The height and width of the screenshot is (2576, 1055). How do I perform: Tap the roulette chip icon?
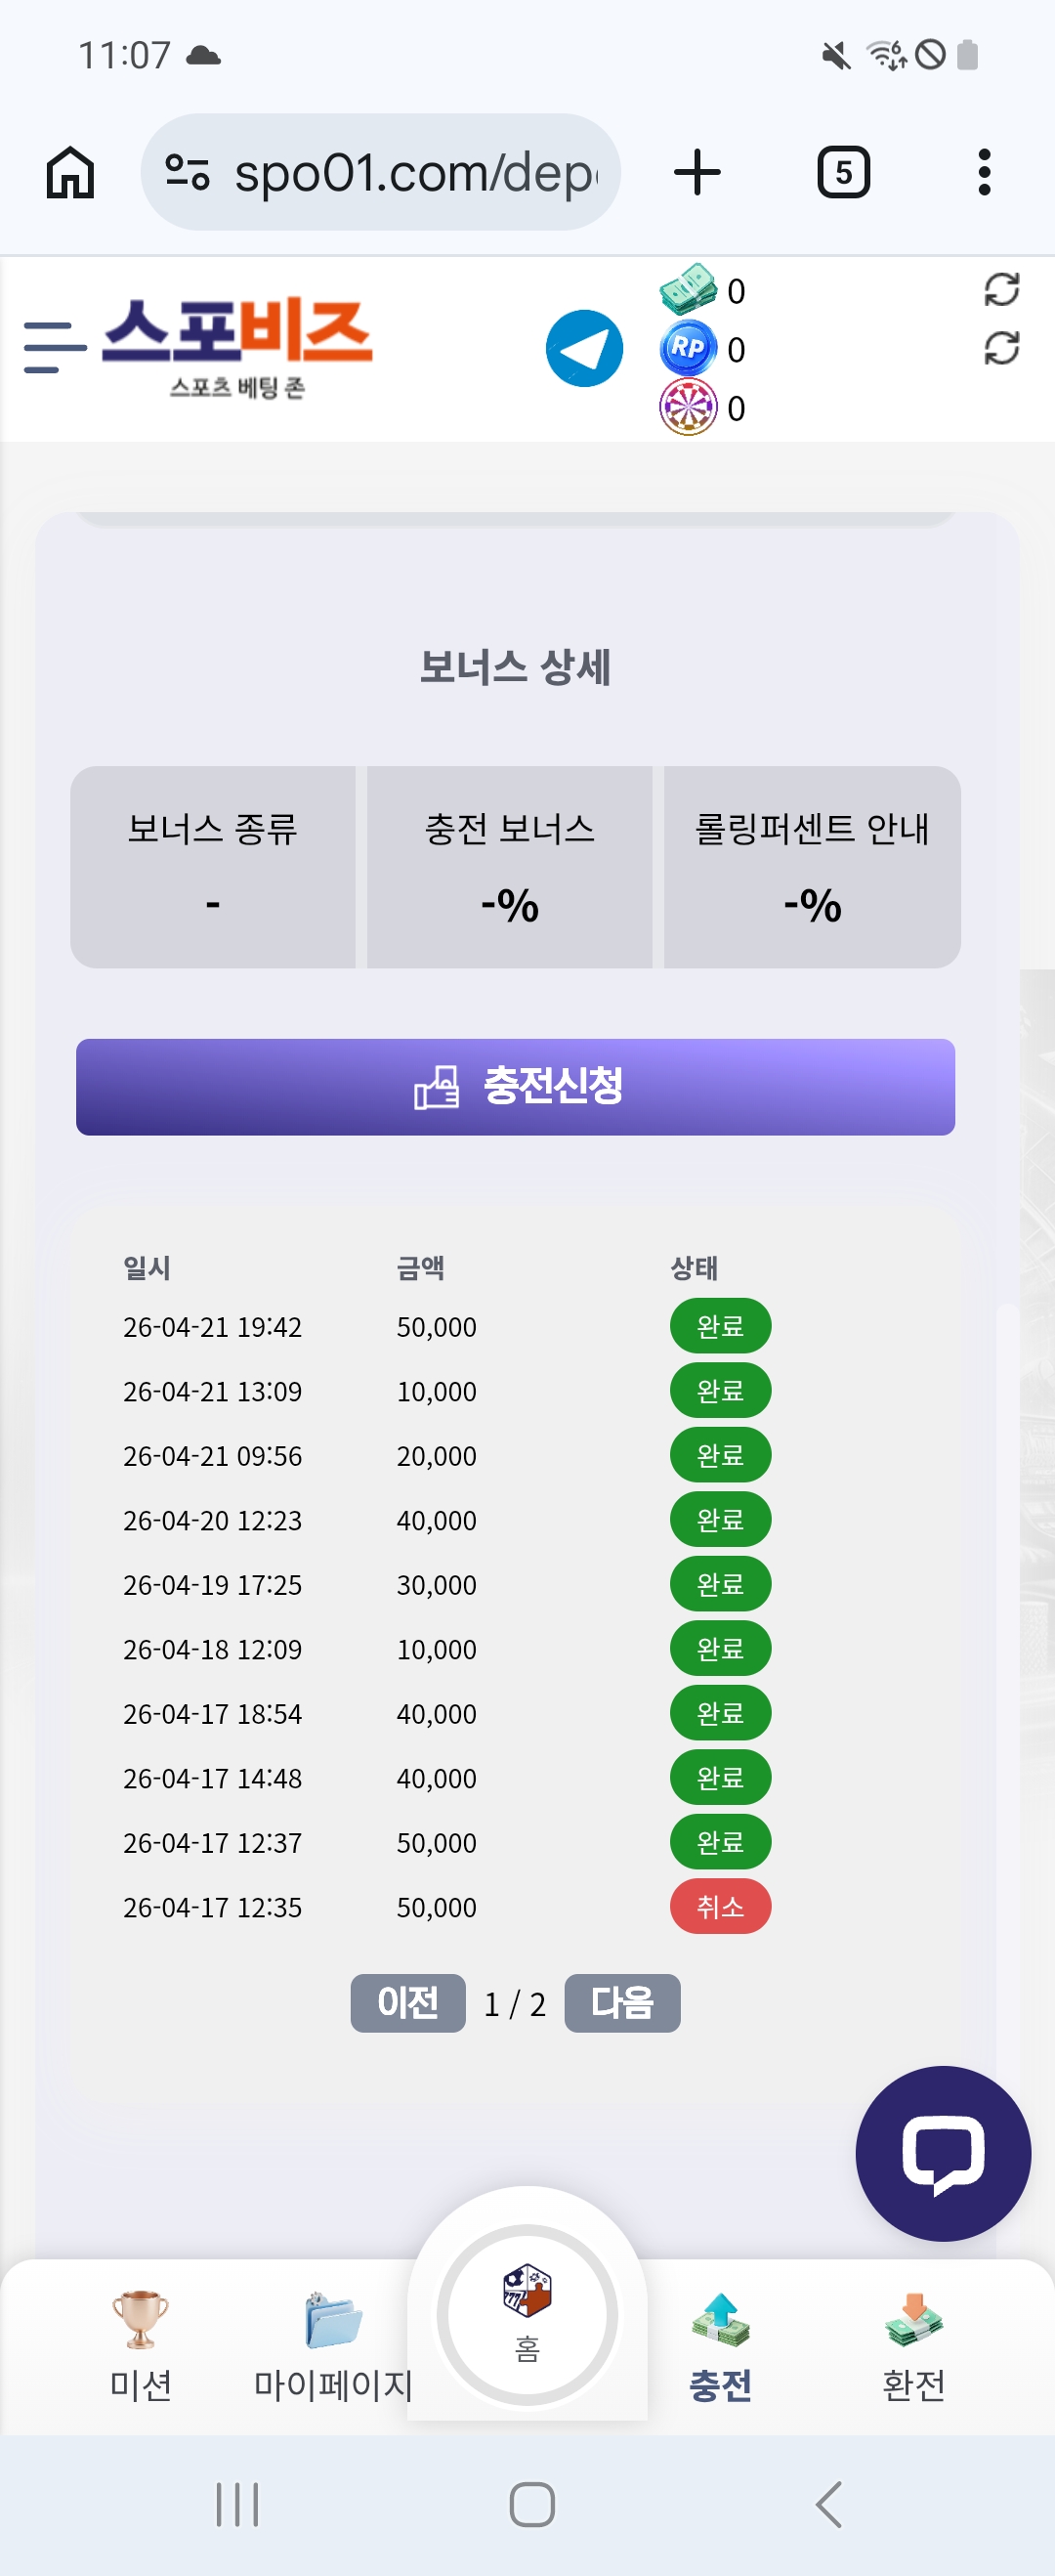tap(688, 407)
